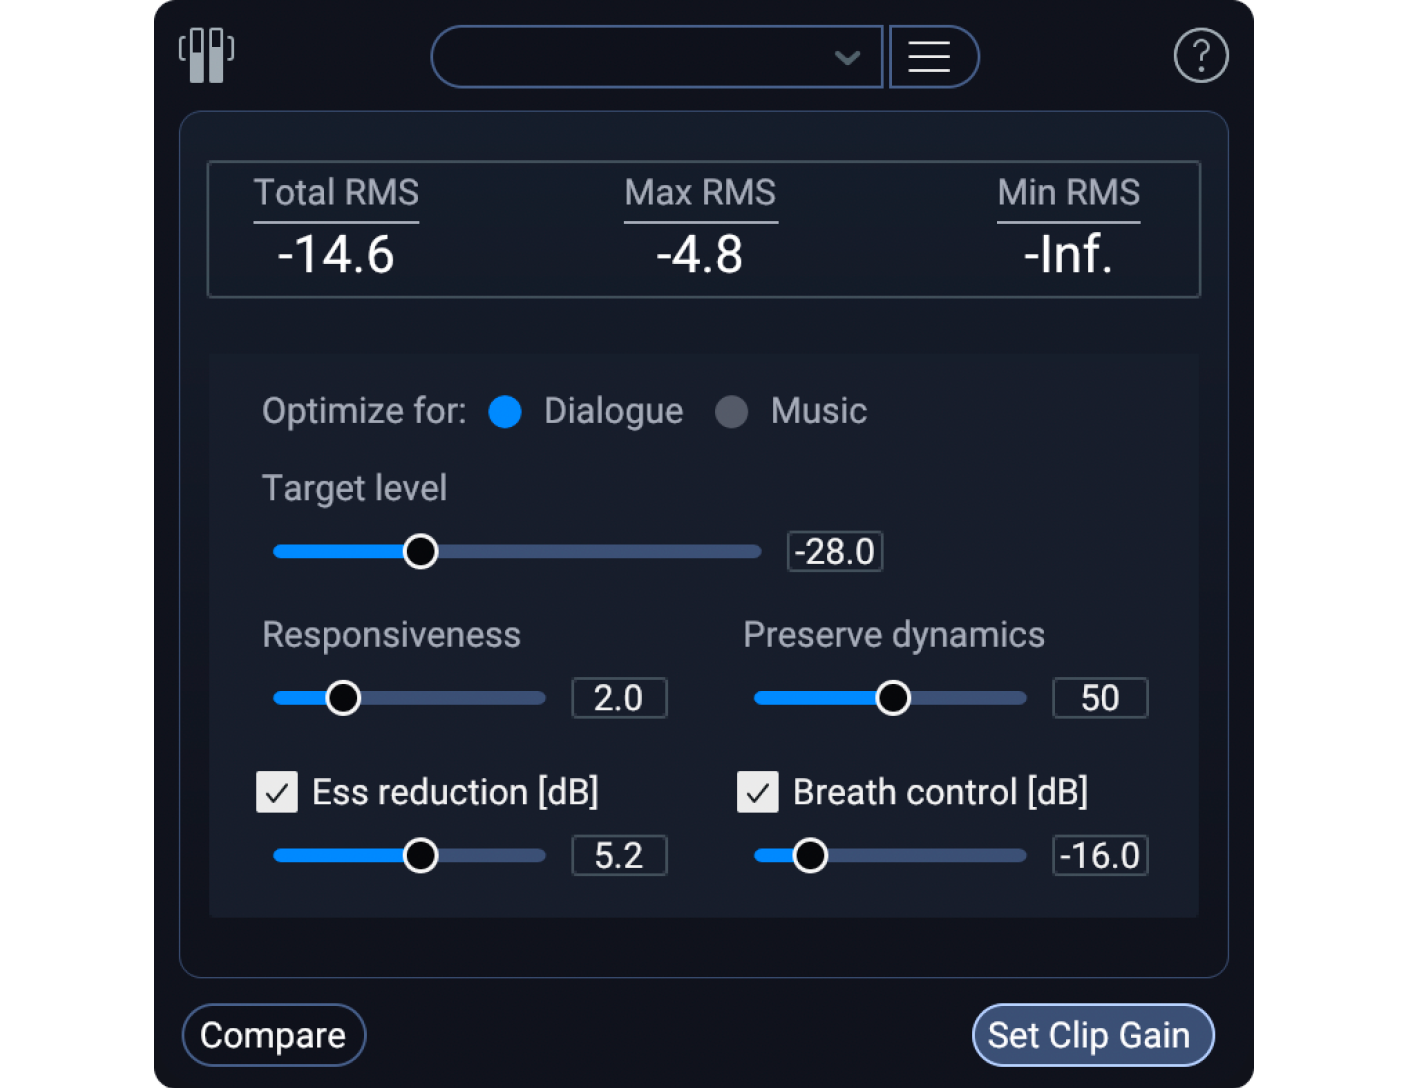
Task: Click the Ess reduction slider handle
Action: tap(421, 855)
